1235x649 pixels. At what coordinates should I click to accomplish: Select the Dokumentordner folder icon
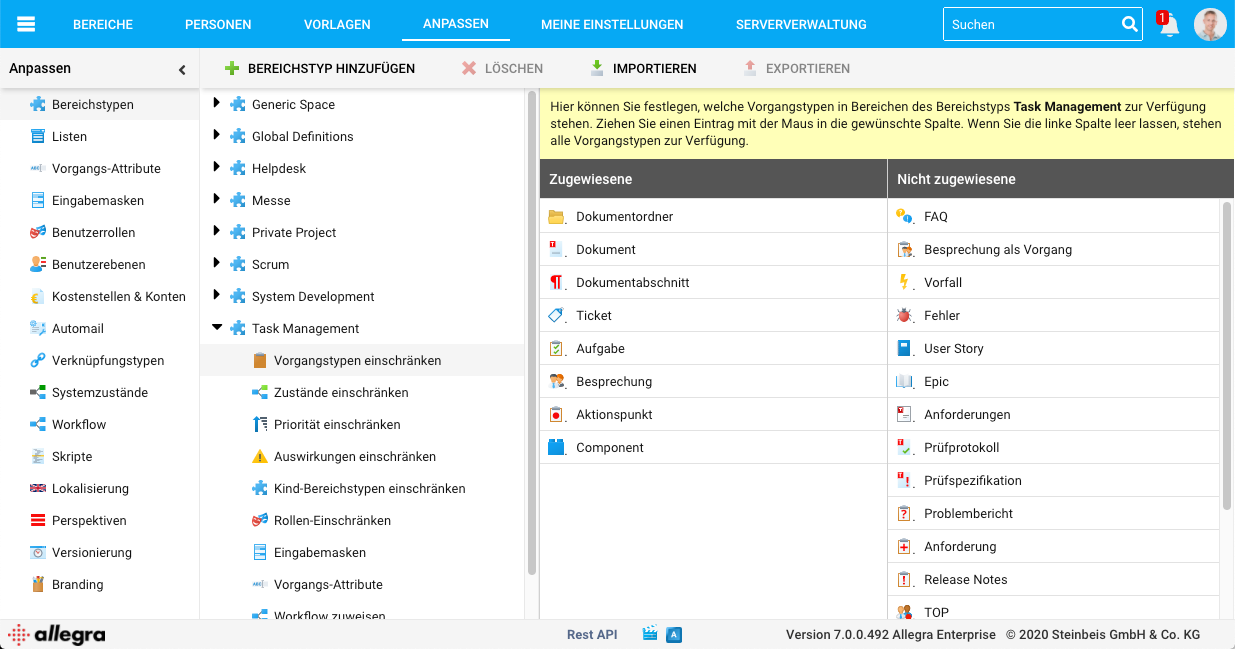[557, 217]
